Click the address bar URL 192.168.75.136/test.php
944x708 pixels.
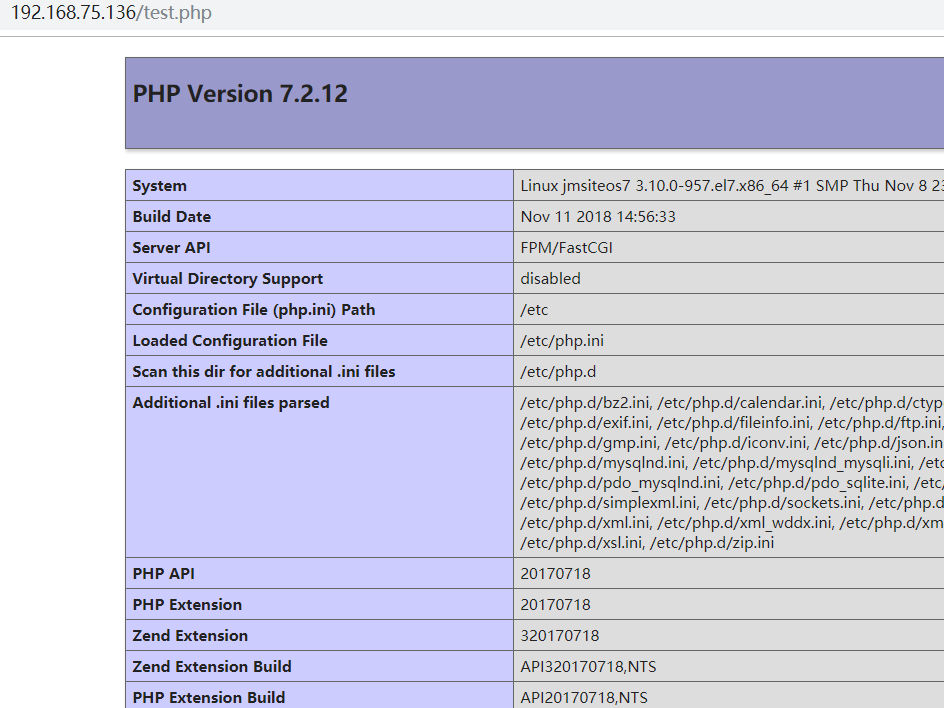coord(111,13)
